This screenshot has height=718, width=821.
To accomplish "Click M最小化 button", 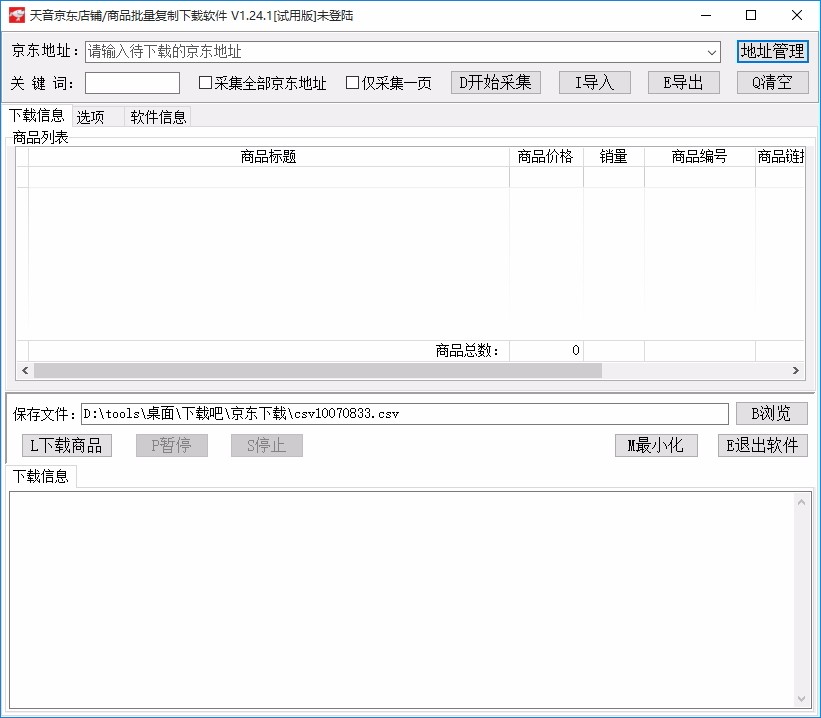I will coord(656,446).
